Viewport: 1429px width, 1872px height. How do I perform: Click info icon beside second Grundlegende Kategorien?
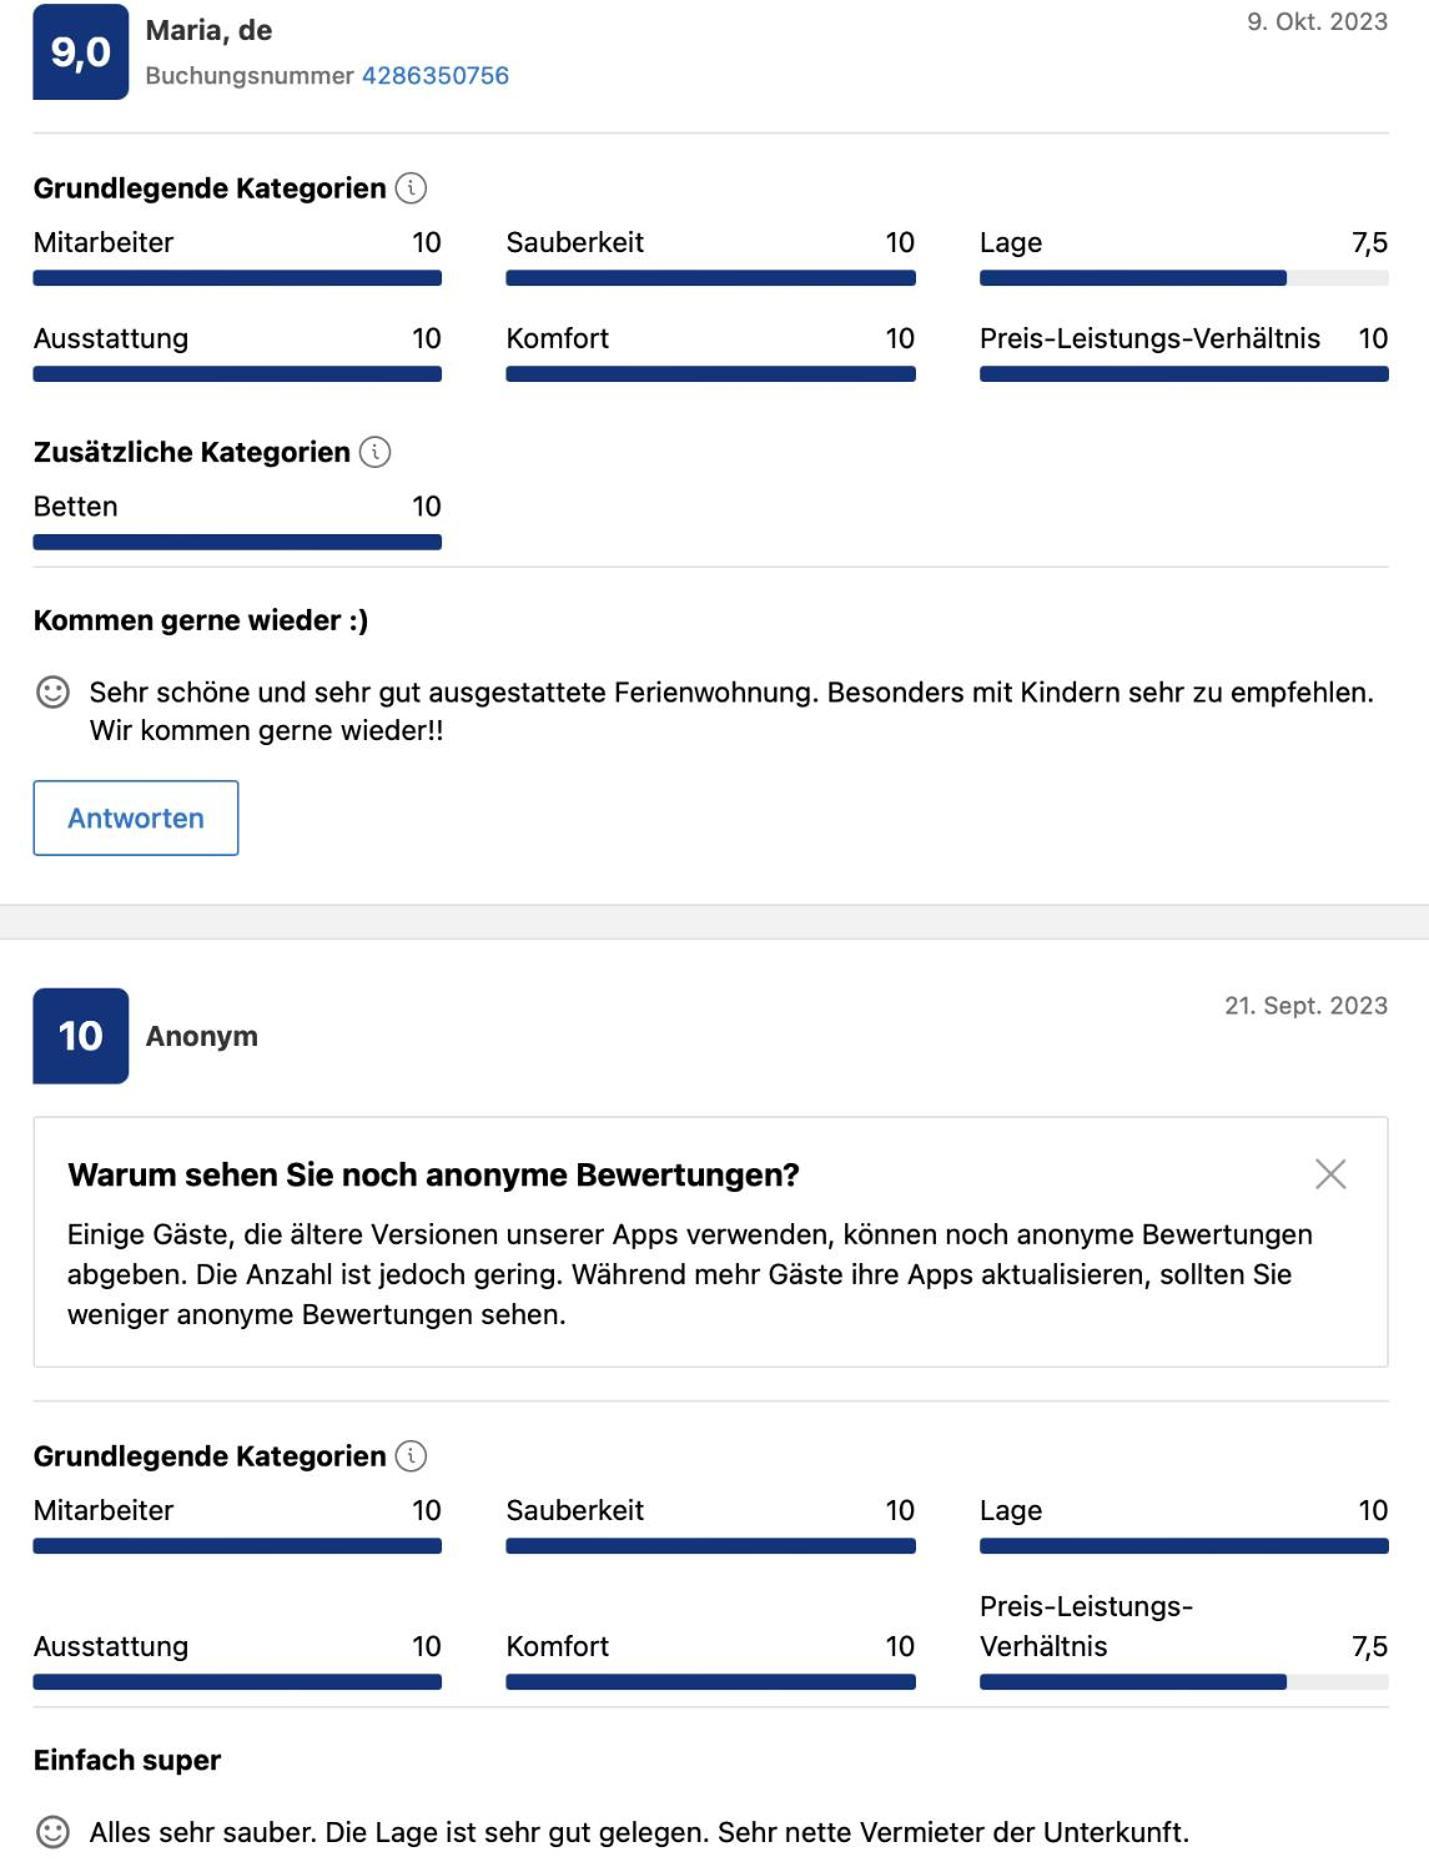click(x=411, y=1456)
